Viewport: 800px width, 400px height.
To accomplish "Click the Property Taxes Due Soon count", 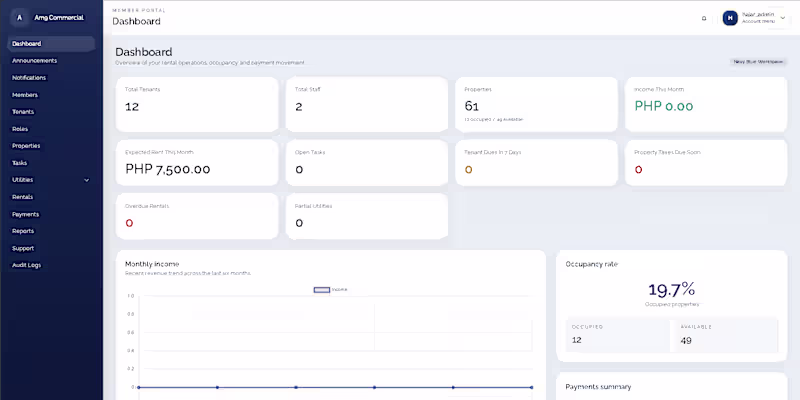I will click(638, 169).
